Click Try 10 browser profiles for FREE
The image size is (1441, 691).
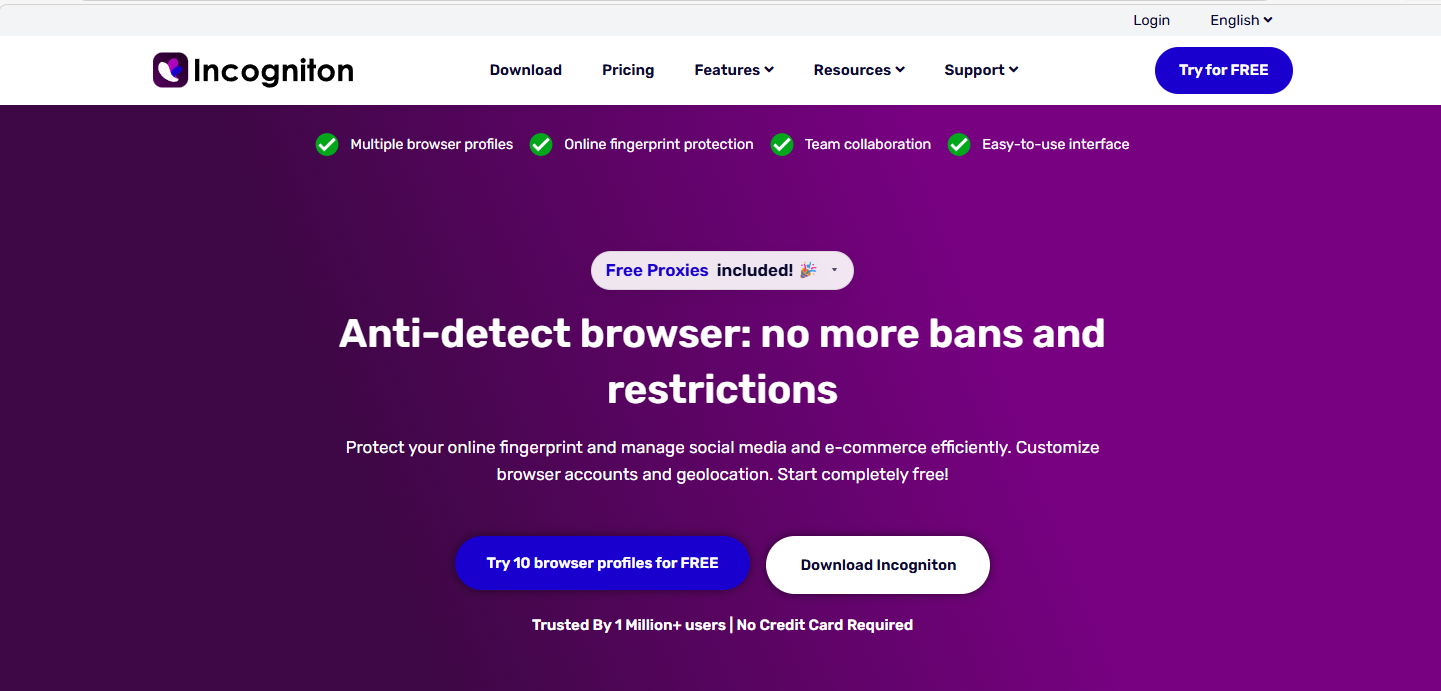(602, 563)
